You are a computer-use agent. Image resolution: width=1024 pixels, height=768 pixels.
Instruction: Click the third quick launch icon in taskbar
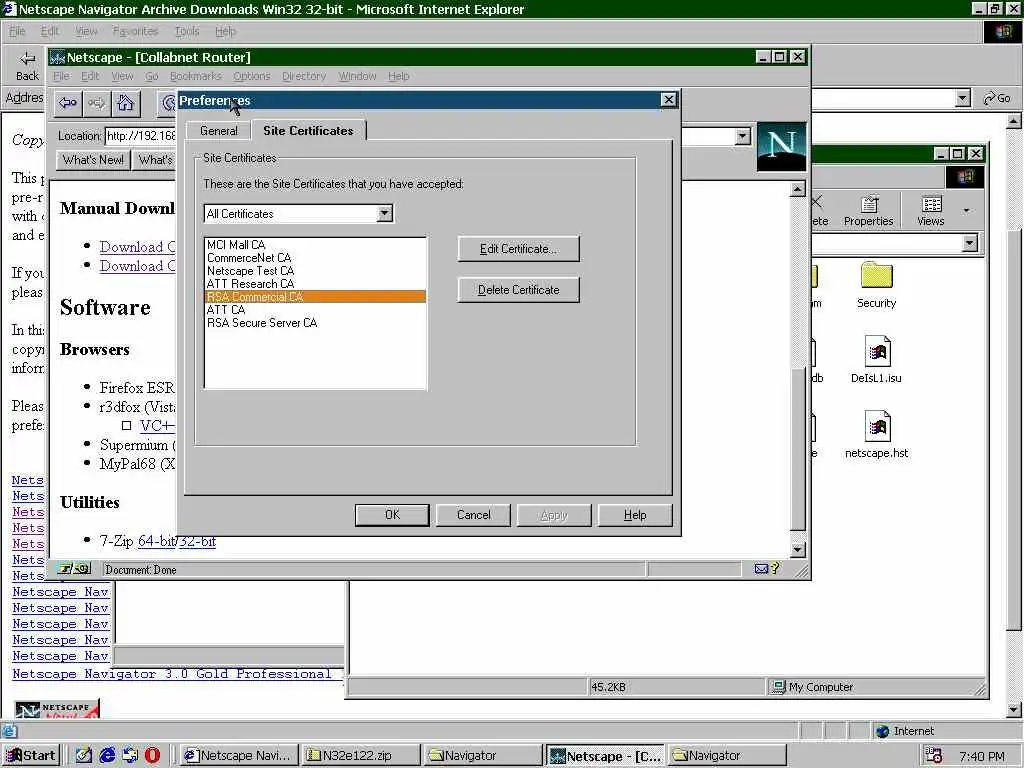(x=130, y=756)
